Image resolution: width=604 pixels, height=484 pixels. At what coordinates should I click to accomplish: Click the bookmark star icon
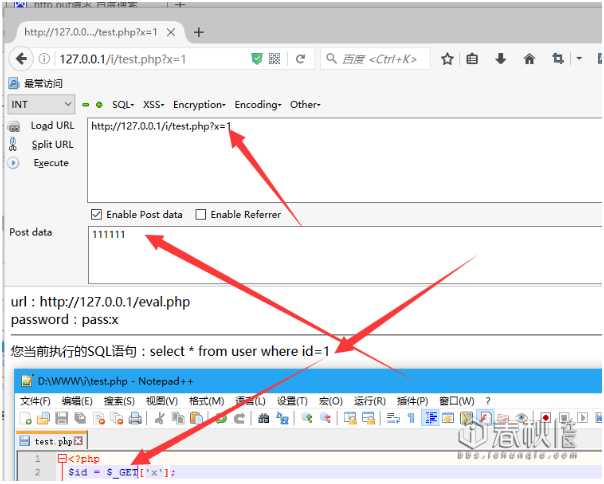click(x=447, y=59)
